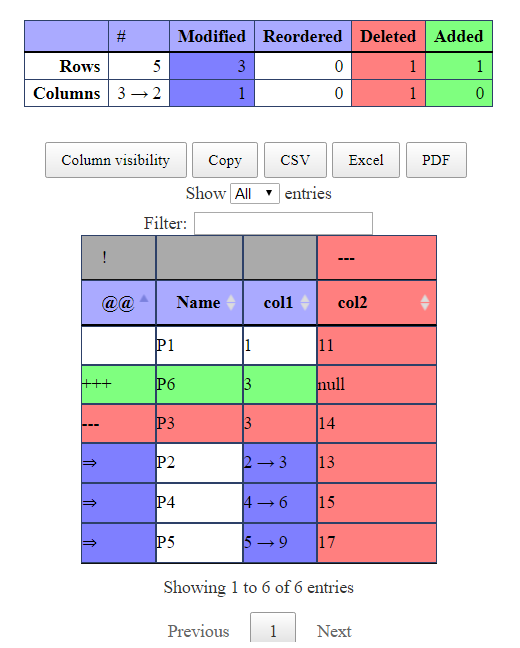This screenshot has width=520, height=648.
Task: Open the Show entries dropdown
Action: (x=255, y=193)
